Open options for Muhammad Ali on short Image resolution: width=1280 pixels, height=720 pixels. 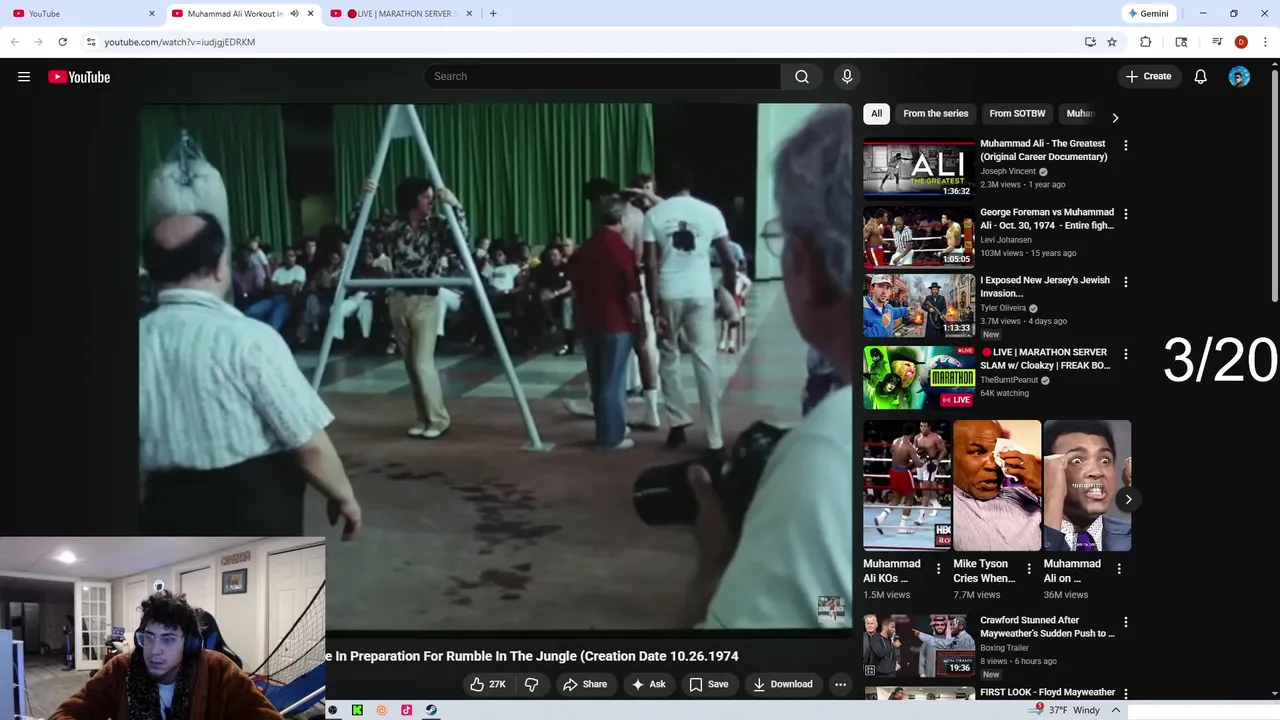pos(1119,568)
